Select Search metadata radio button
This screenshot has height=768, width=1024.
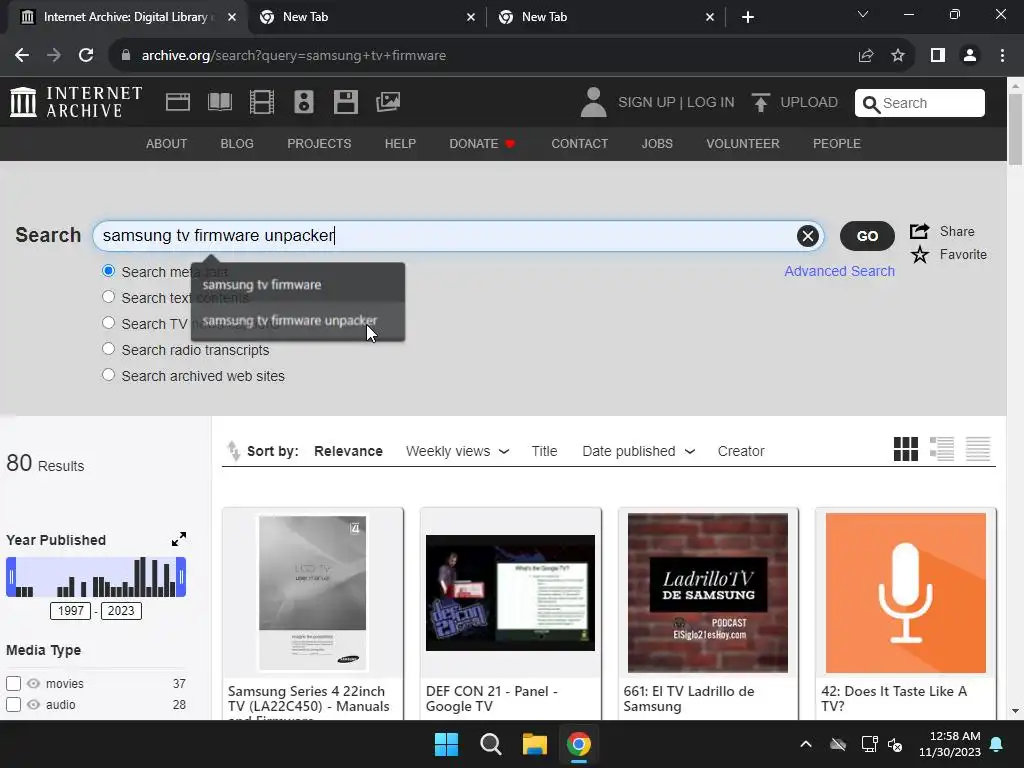pyautogui.click(x=108, y=271)
